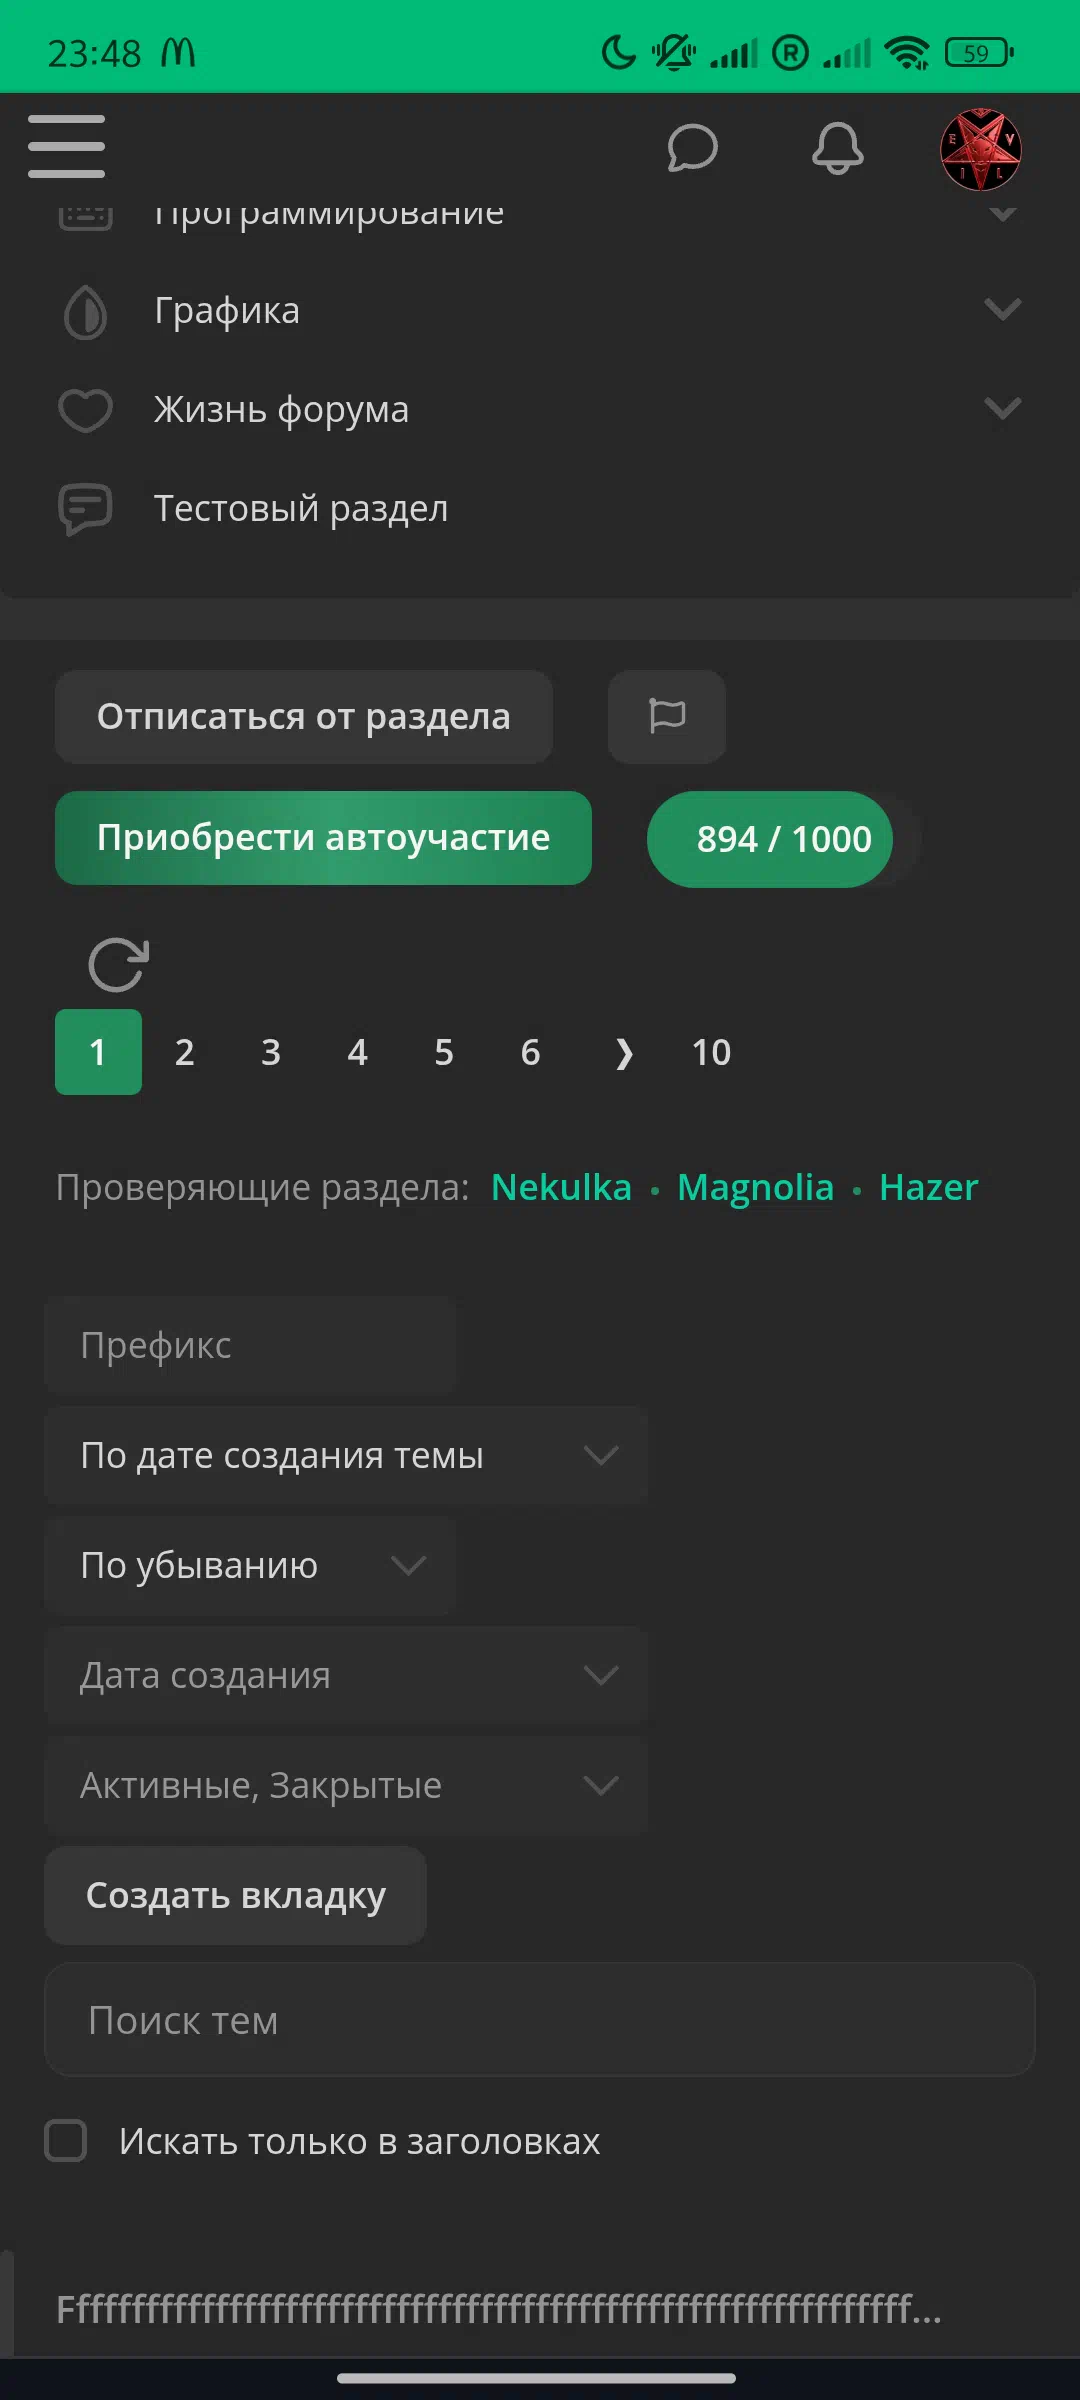Click the flag icon button
This screenshot has height=2400, width=1080.
click(x=667, y=716)
